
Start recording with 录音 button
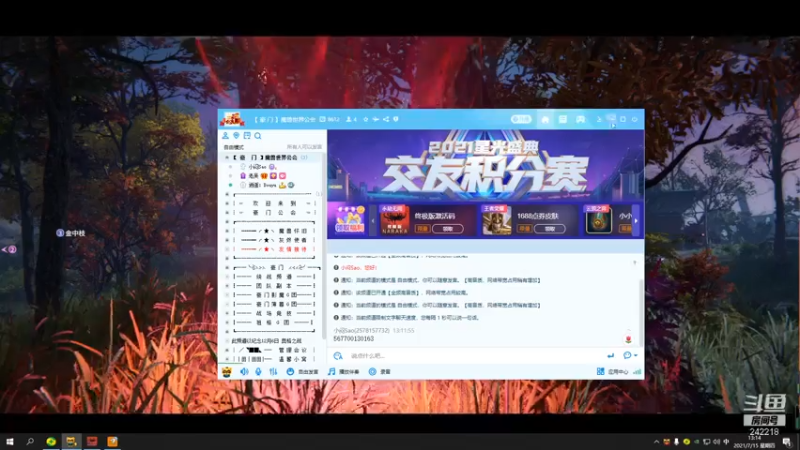pos(380,371)
